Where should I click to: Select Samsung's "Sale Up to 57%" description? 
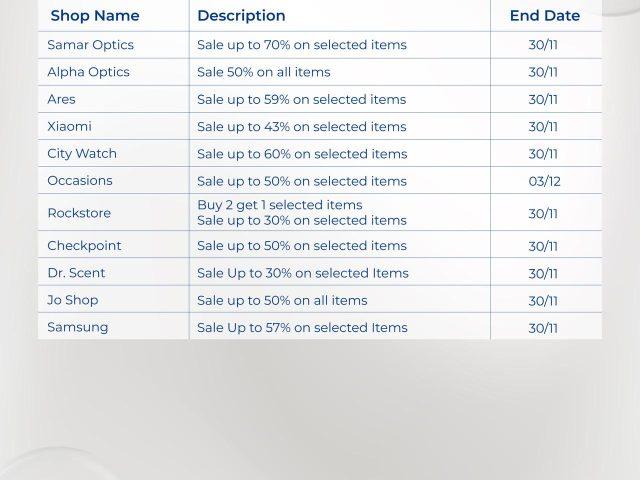click(302, 327)
